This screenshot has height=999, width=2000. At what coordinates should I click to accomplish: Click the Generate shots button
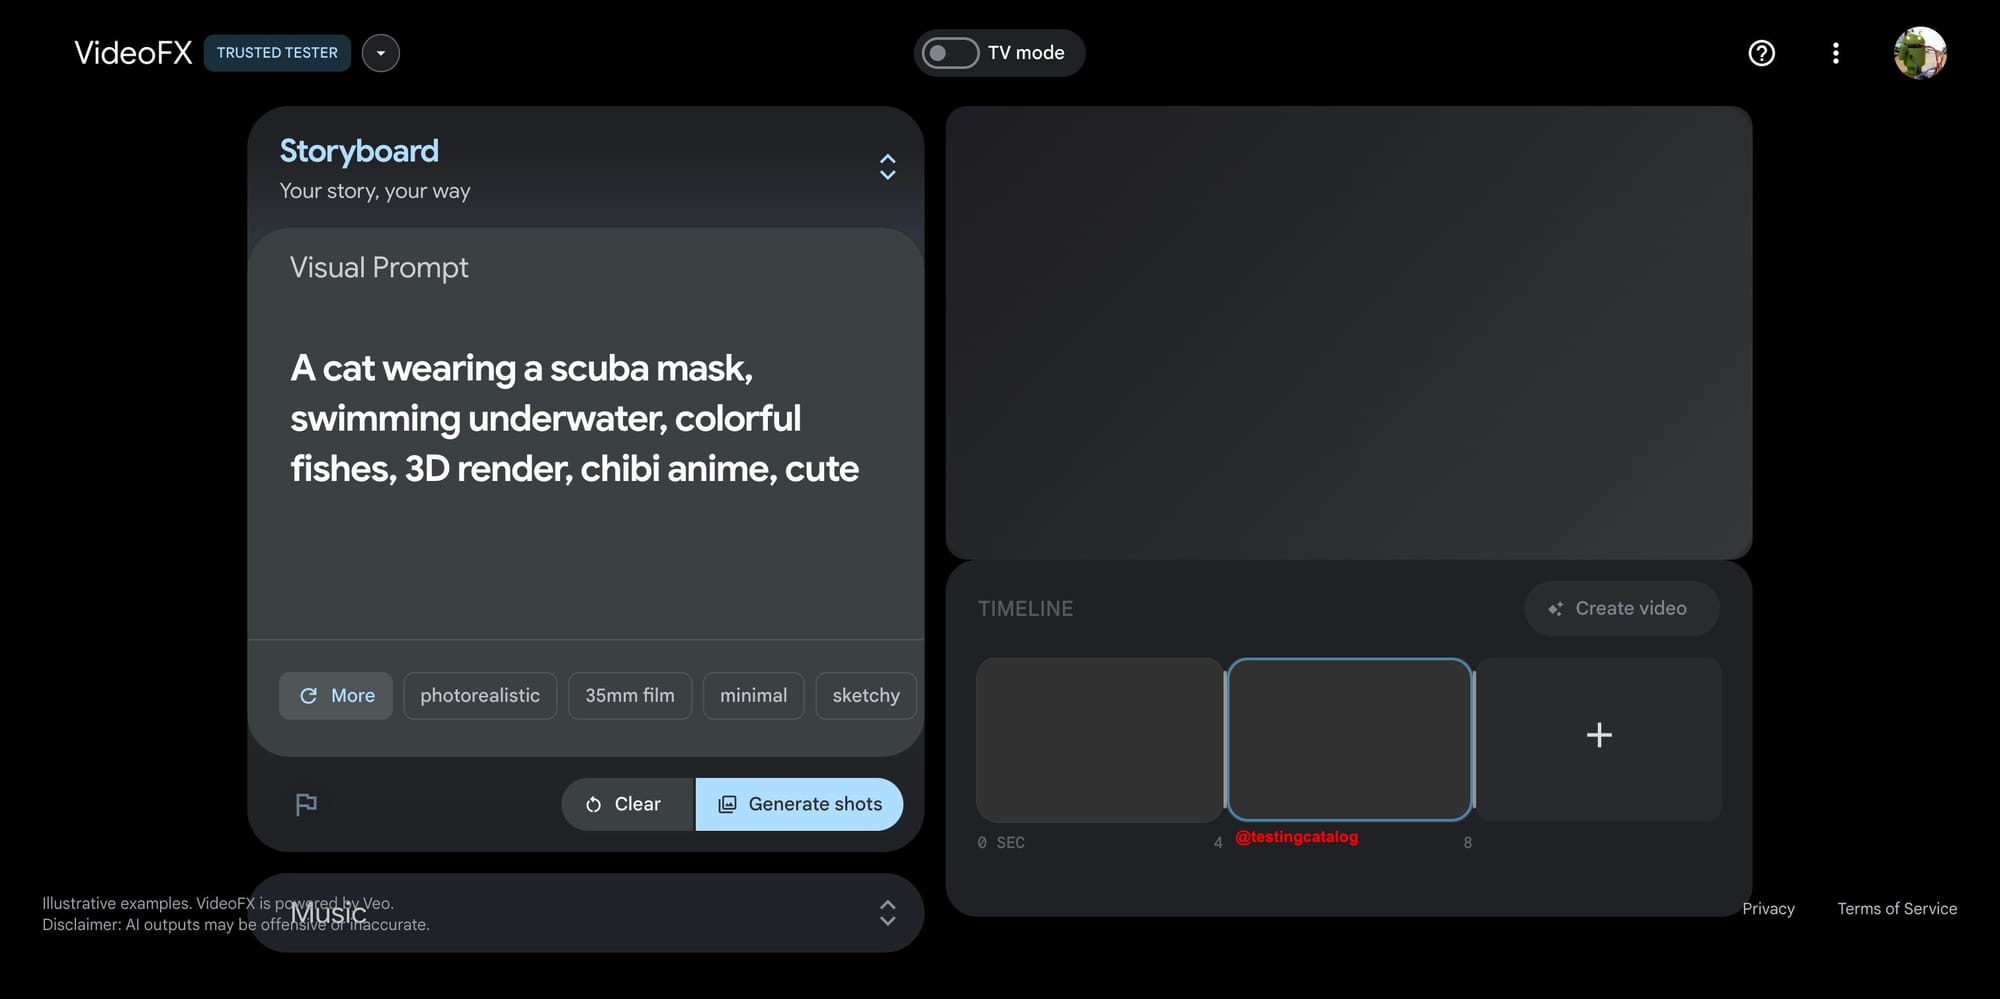coord(799,804)
